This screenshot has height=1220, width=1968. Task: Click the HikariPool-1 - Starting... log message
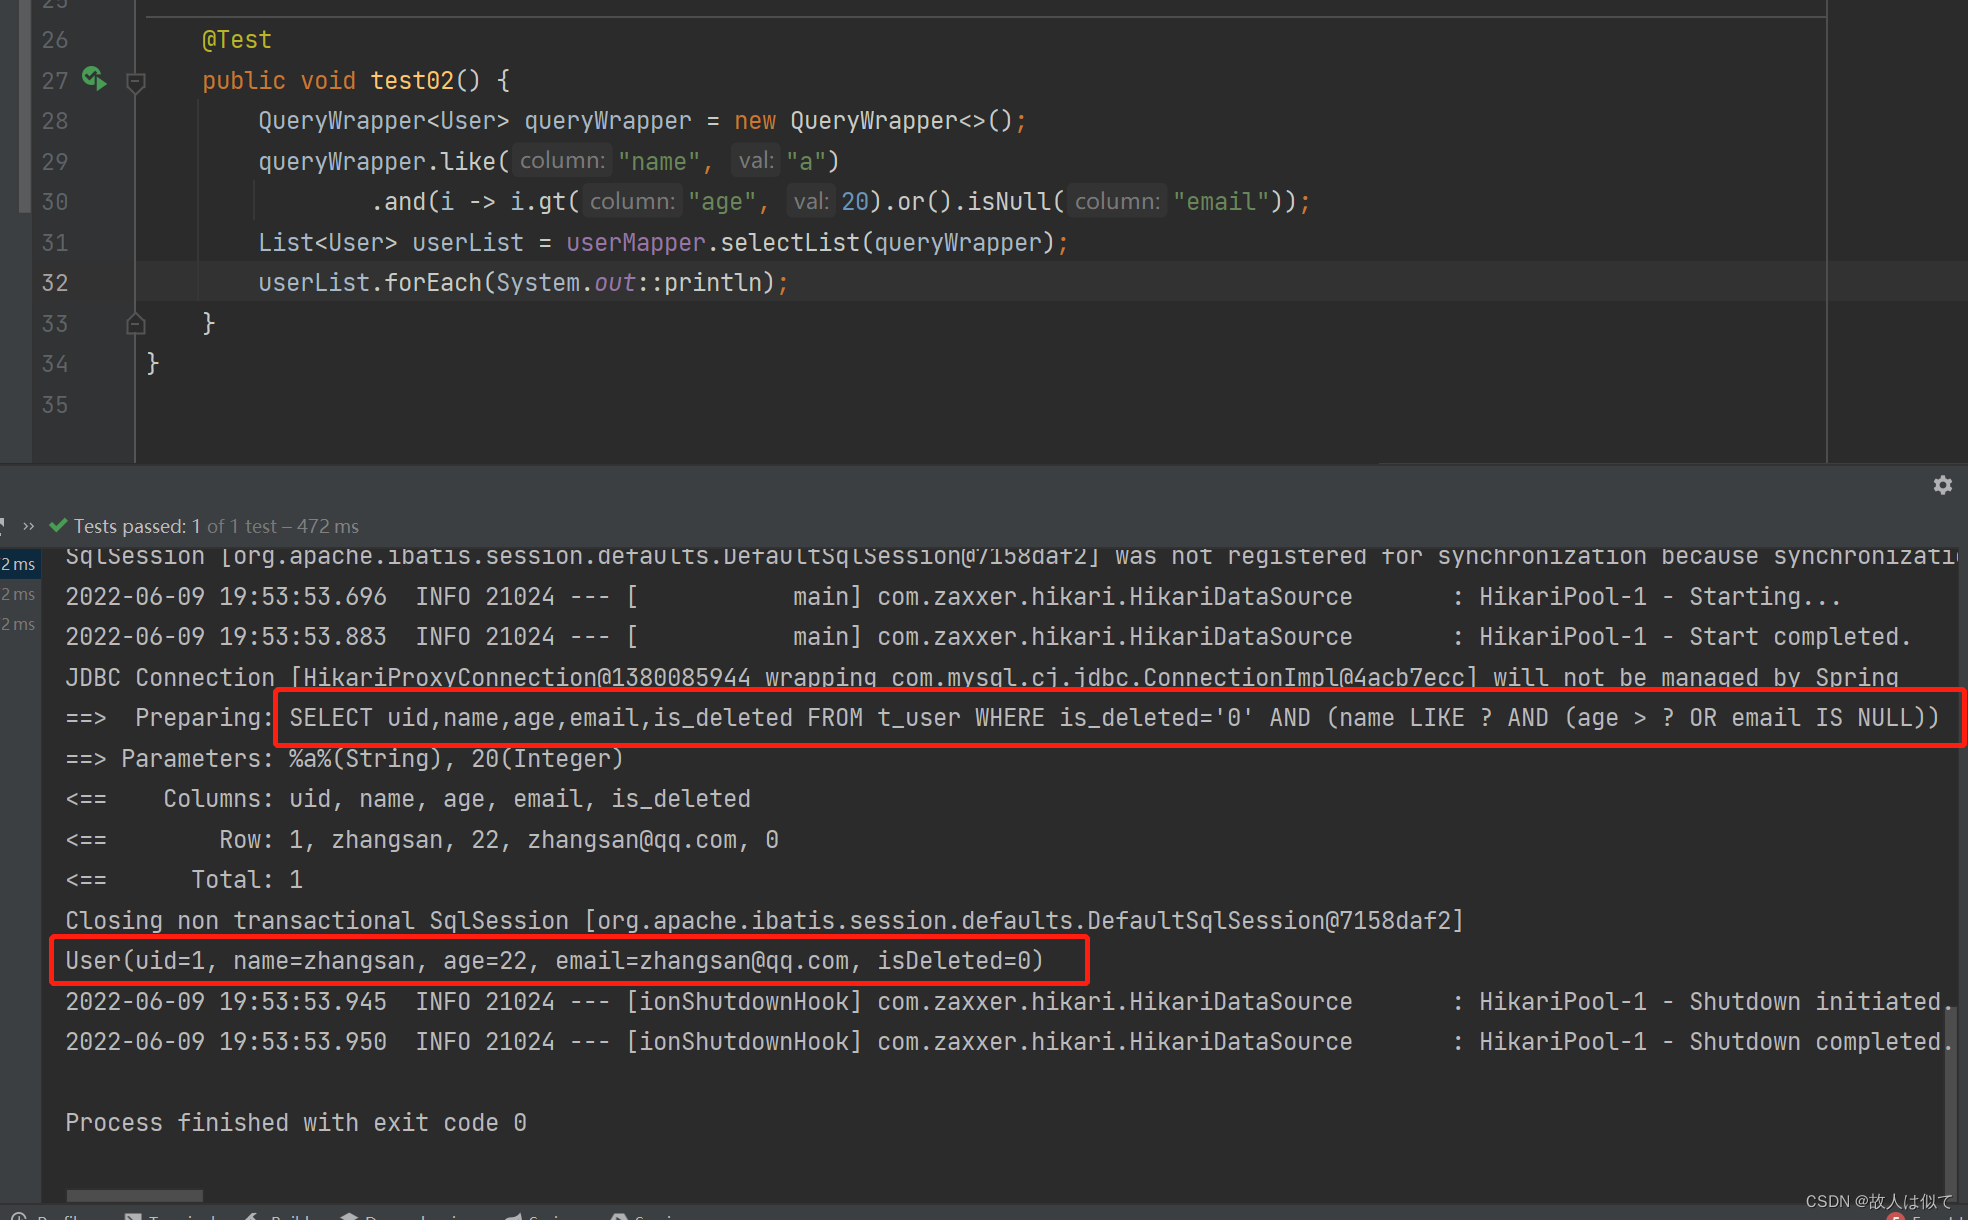pyautogui.click(x=1660, y=597)
